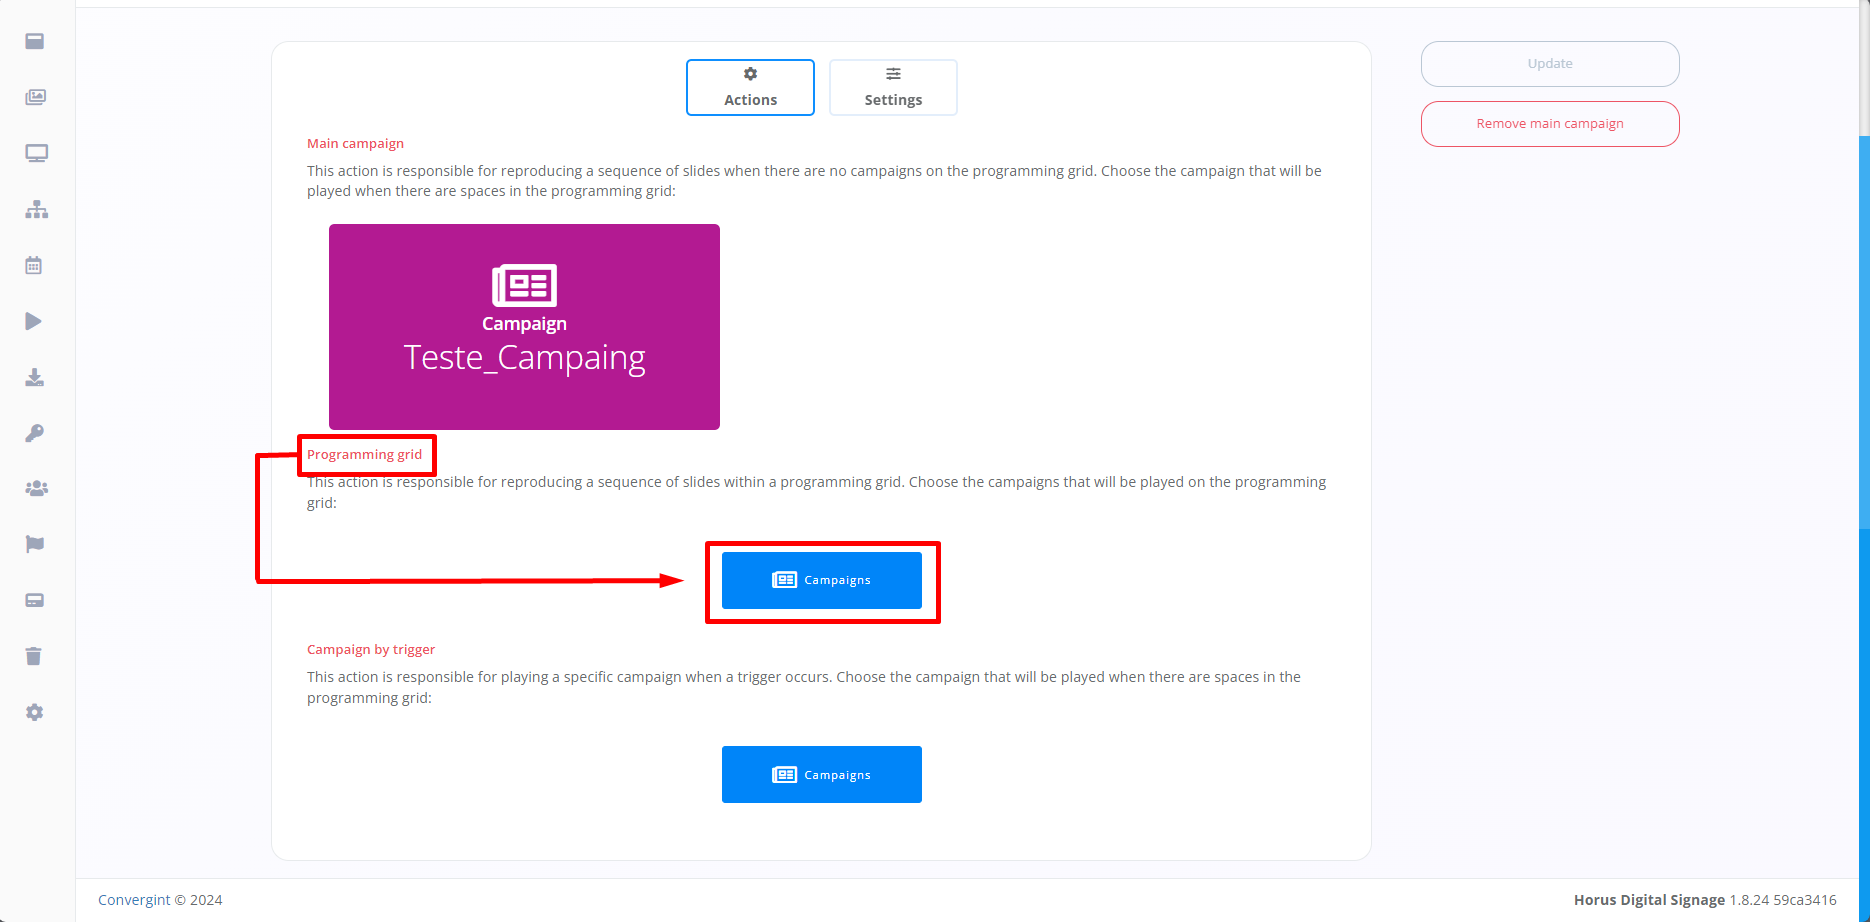The height and width of the screenshot is (922, 1870).
Task: Click Campaigns button under Campaign by trigger
Action: coord(822,775)
